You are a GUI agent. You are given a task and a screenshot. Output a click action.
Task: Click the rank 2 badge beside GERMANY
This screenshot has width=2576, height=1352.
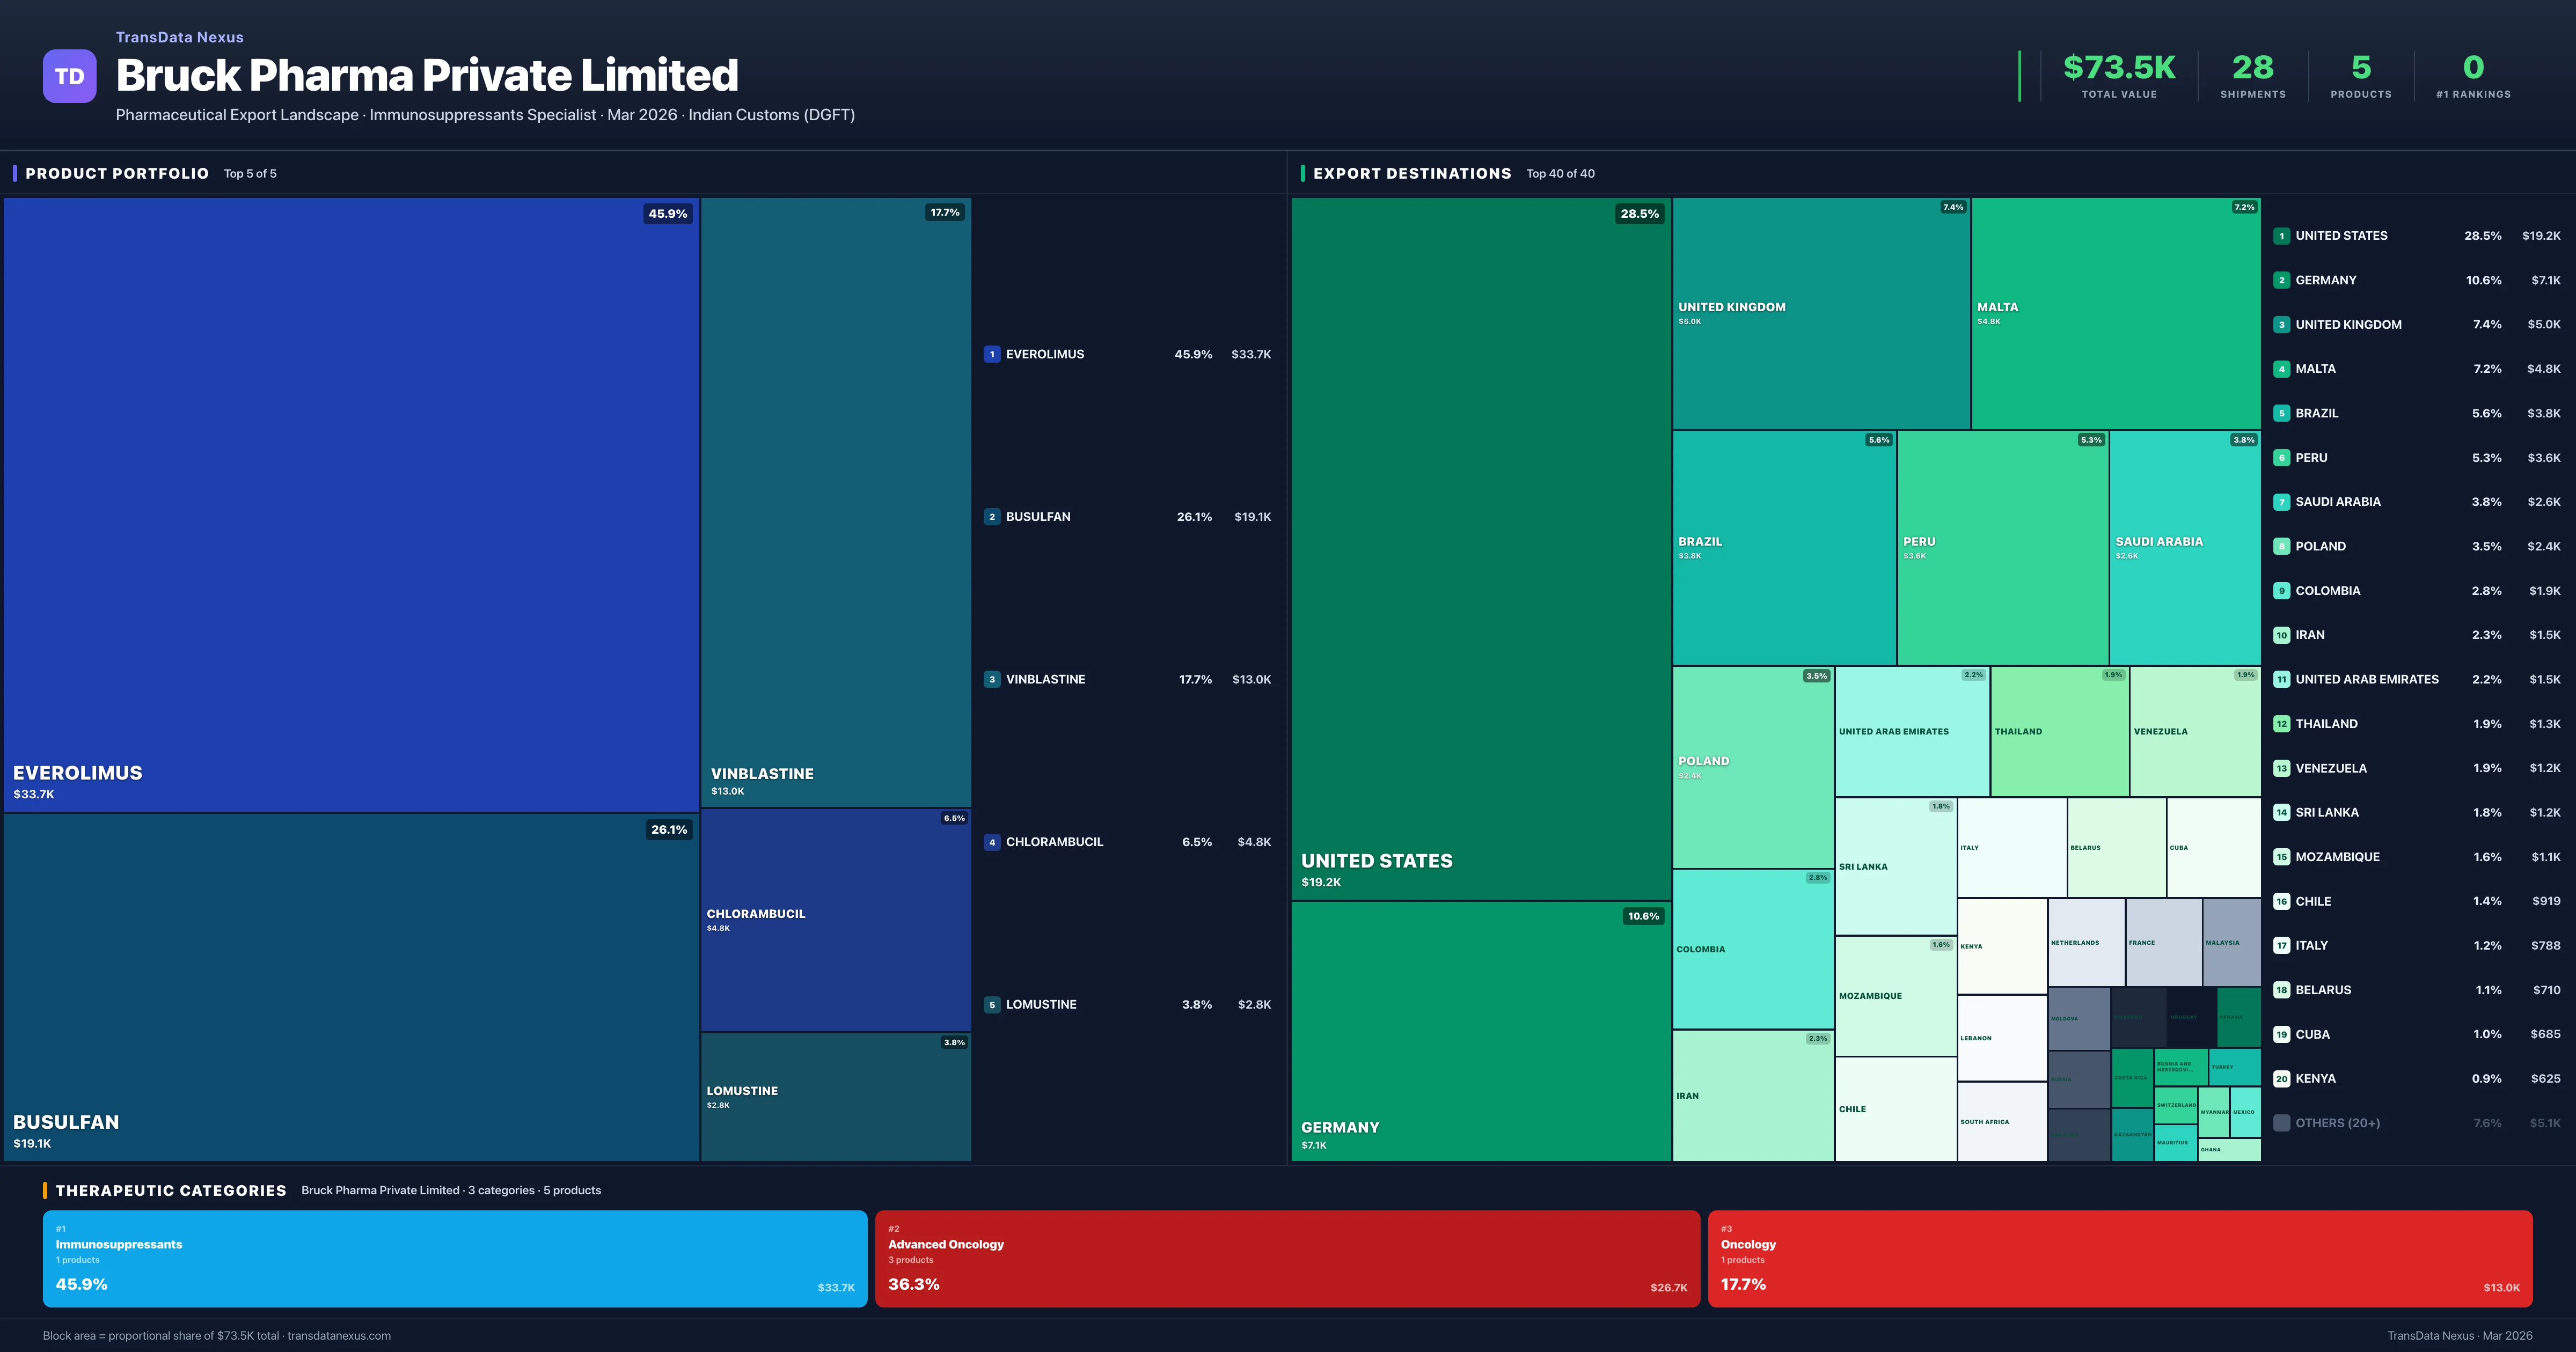(2282, 280)
